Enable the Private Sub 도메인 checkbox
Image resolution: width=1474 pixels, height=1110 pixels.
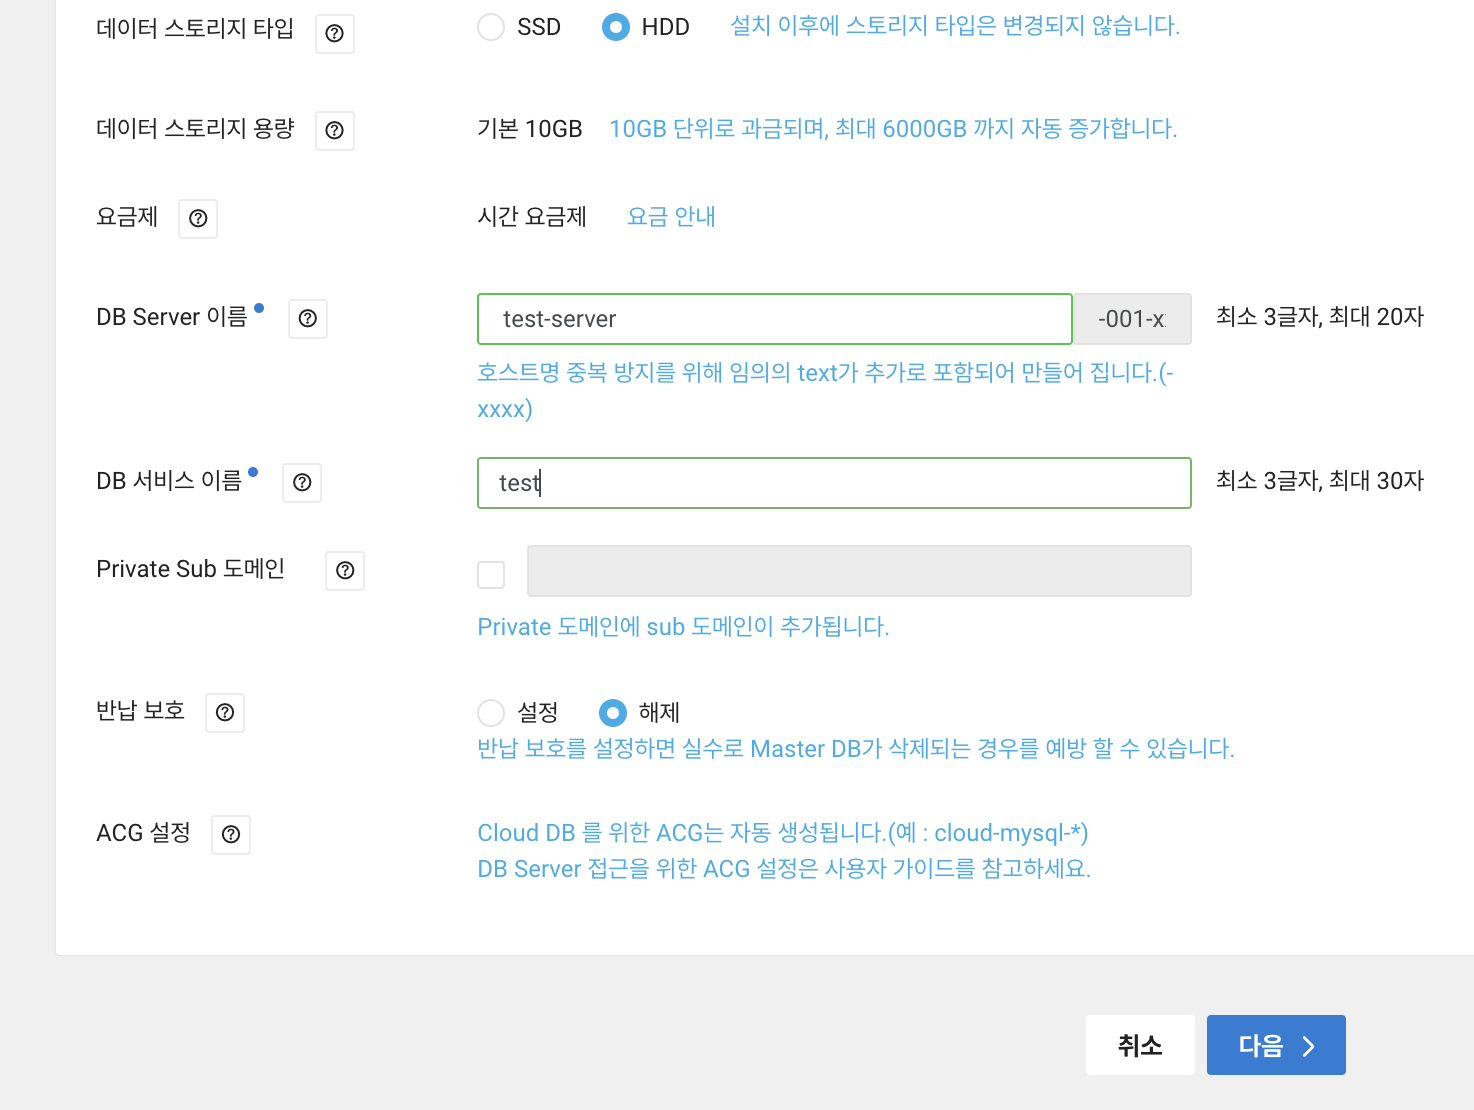coord(491,575)
